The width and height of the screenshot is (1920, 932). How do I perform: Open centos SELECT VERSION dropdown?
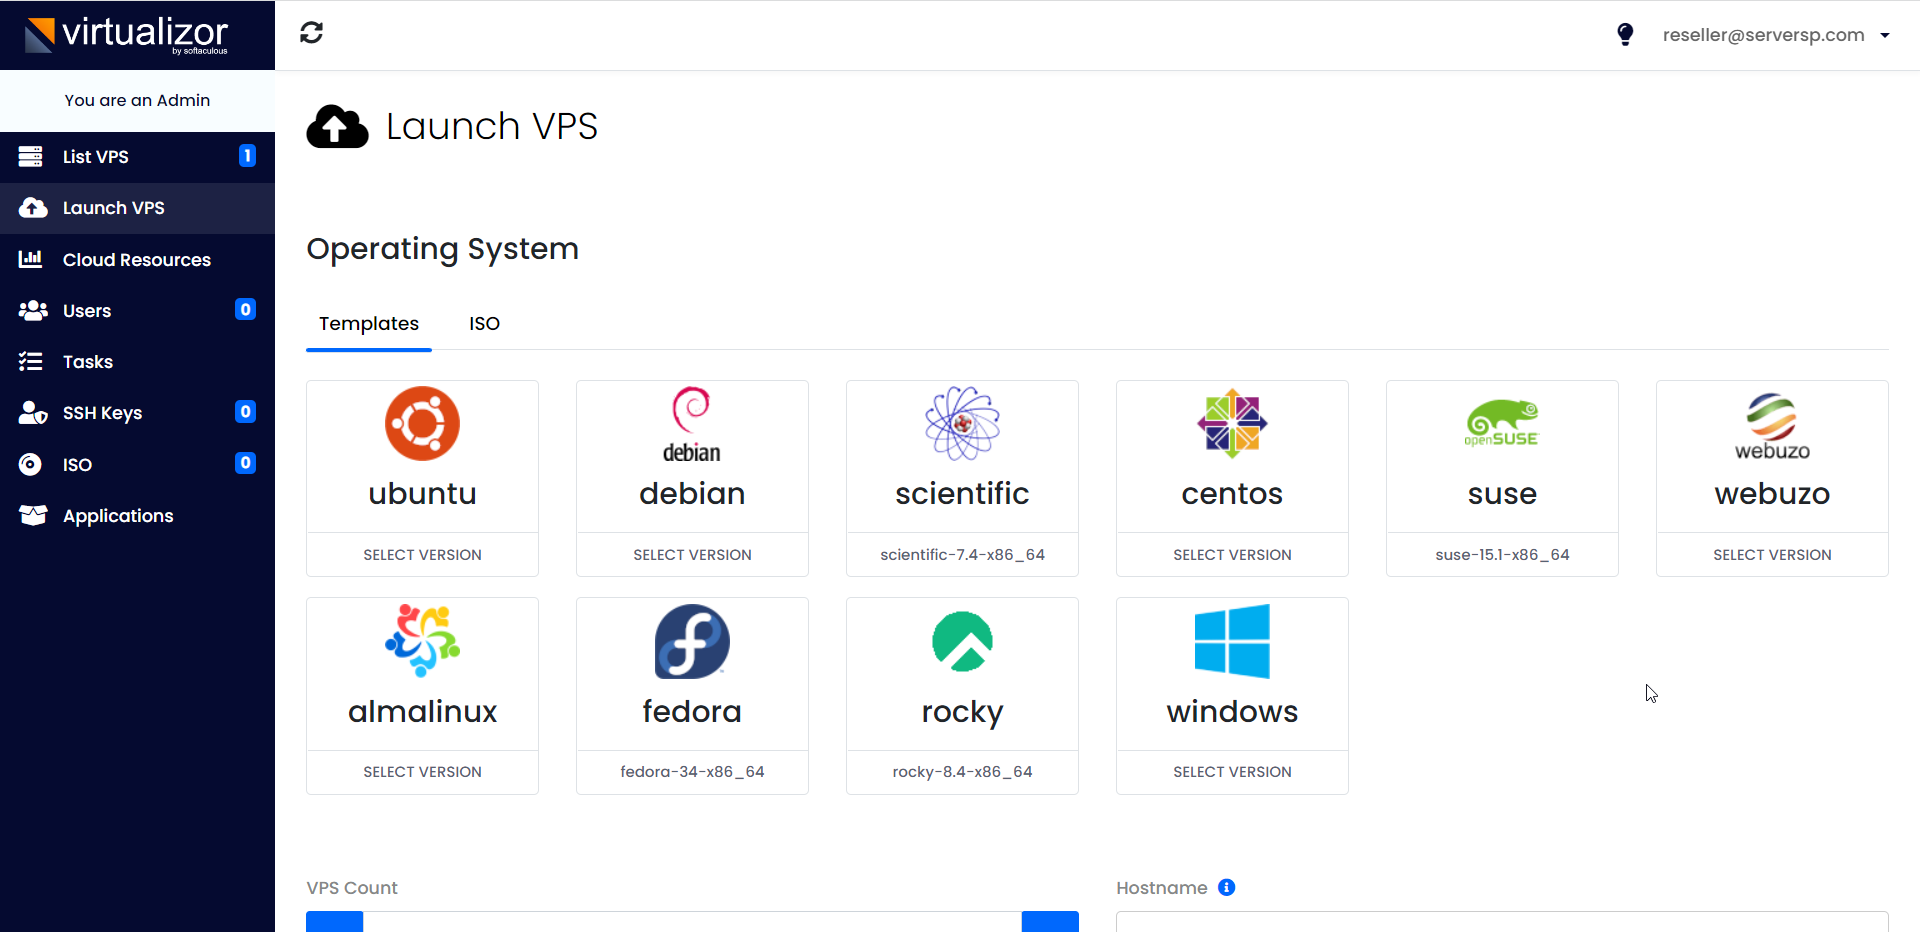(1232, 555)
